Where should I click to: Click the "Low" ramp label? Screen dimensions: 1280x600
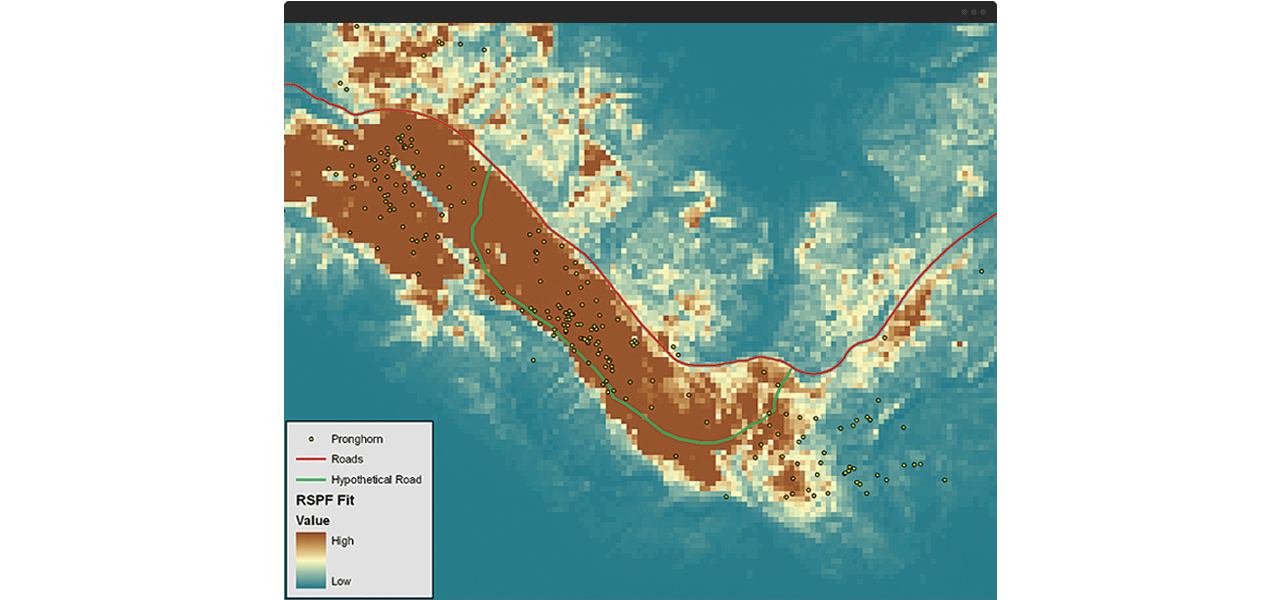coord(341,581)
